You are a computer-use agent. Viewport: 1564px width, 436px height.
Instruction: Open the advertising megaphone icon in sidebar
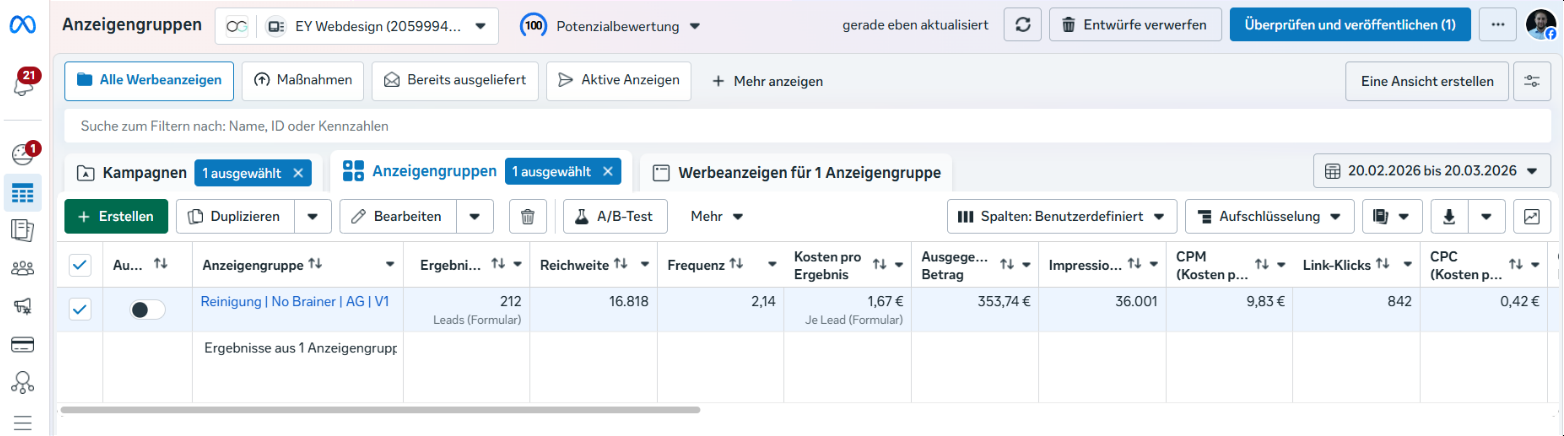pyautogui.click(x=23, y=306)
